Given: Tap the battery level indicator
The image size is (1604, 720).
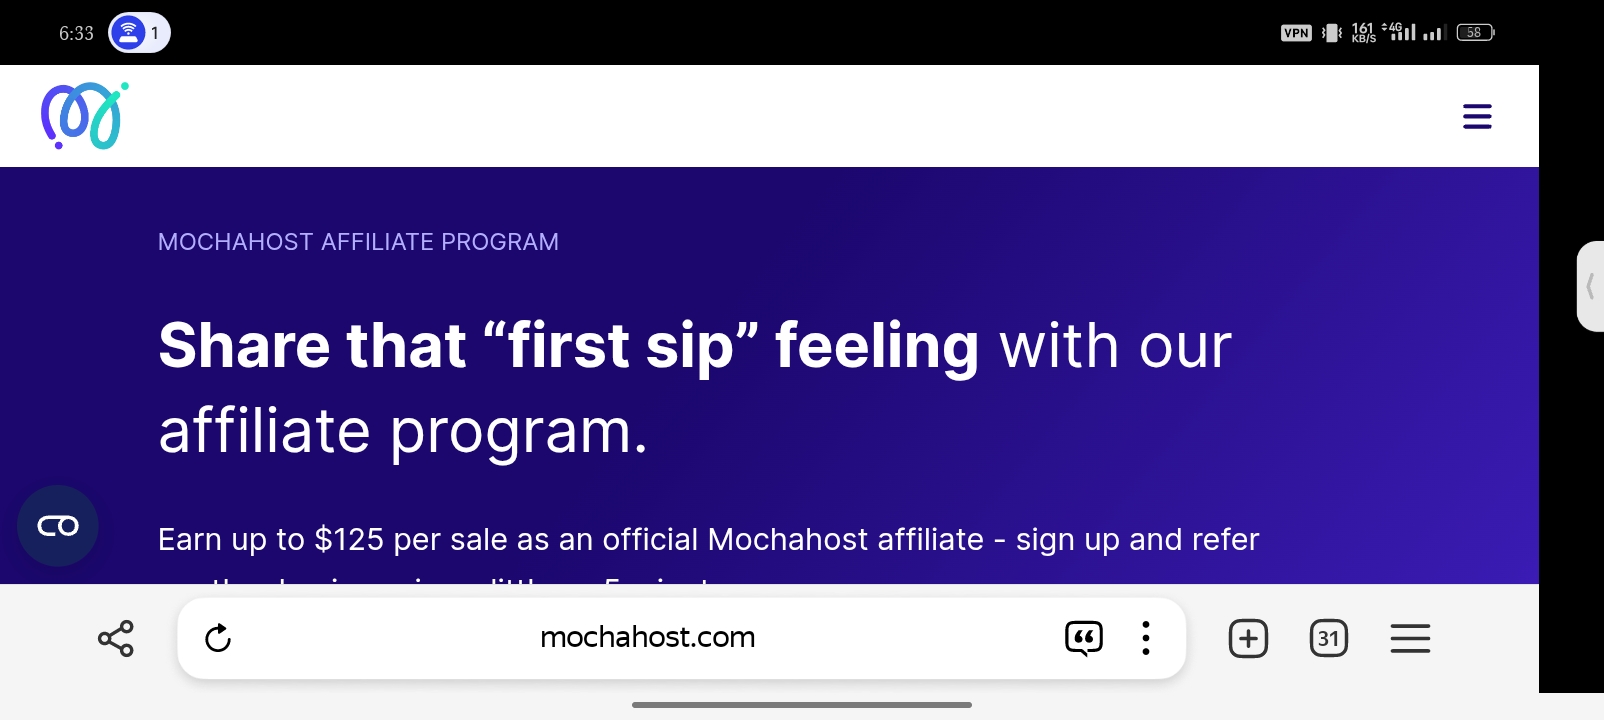Looking at the screenshot, I should pyautogui.click(x=1475, y=33).
